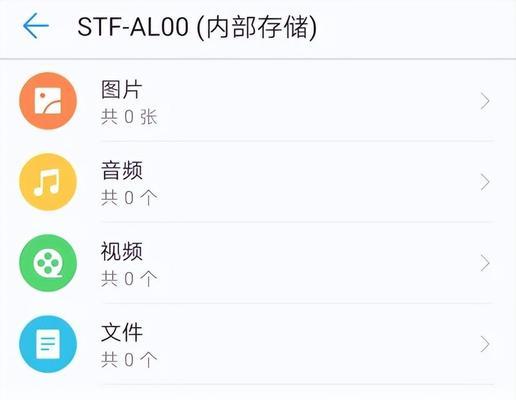This screenshot has height=400, width=516.
Task: Tap the 共 0 张 picture count
Action: [129, 117]
